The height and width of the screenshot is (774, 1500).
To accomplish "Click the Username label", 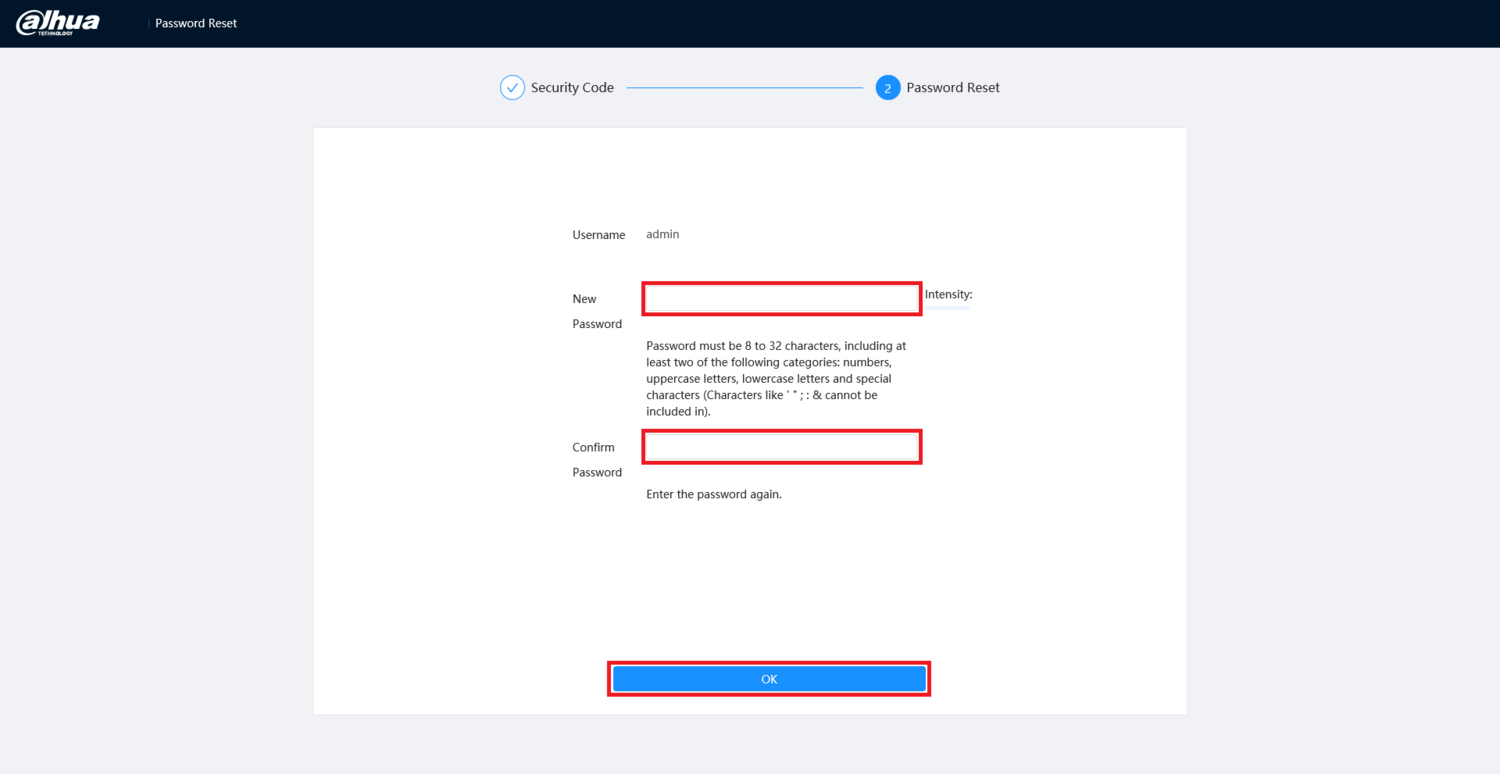I will click(599, 235).
